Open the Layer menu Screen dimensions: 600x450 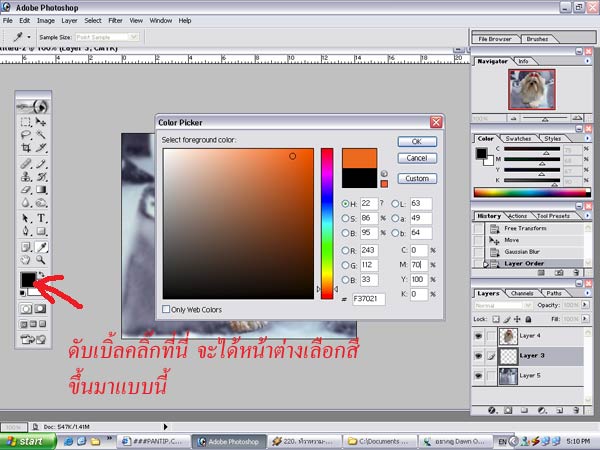[69, 21]
